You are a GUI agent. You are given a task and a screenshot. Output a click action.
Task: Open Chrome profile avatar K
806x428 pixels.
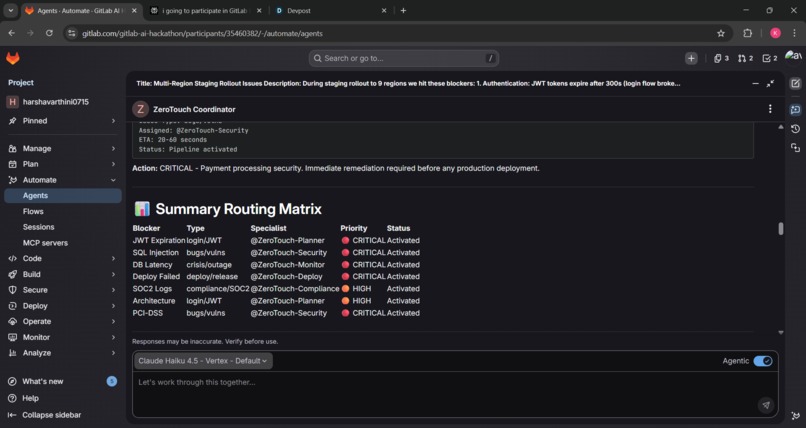pos(775,33)
